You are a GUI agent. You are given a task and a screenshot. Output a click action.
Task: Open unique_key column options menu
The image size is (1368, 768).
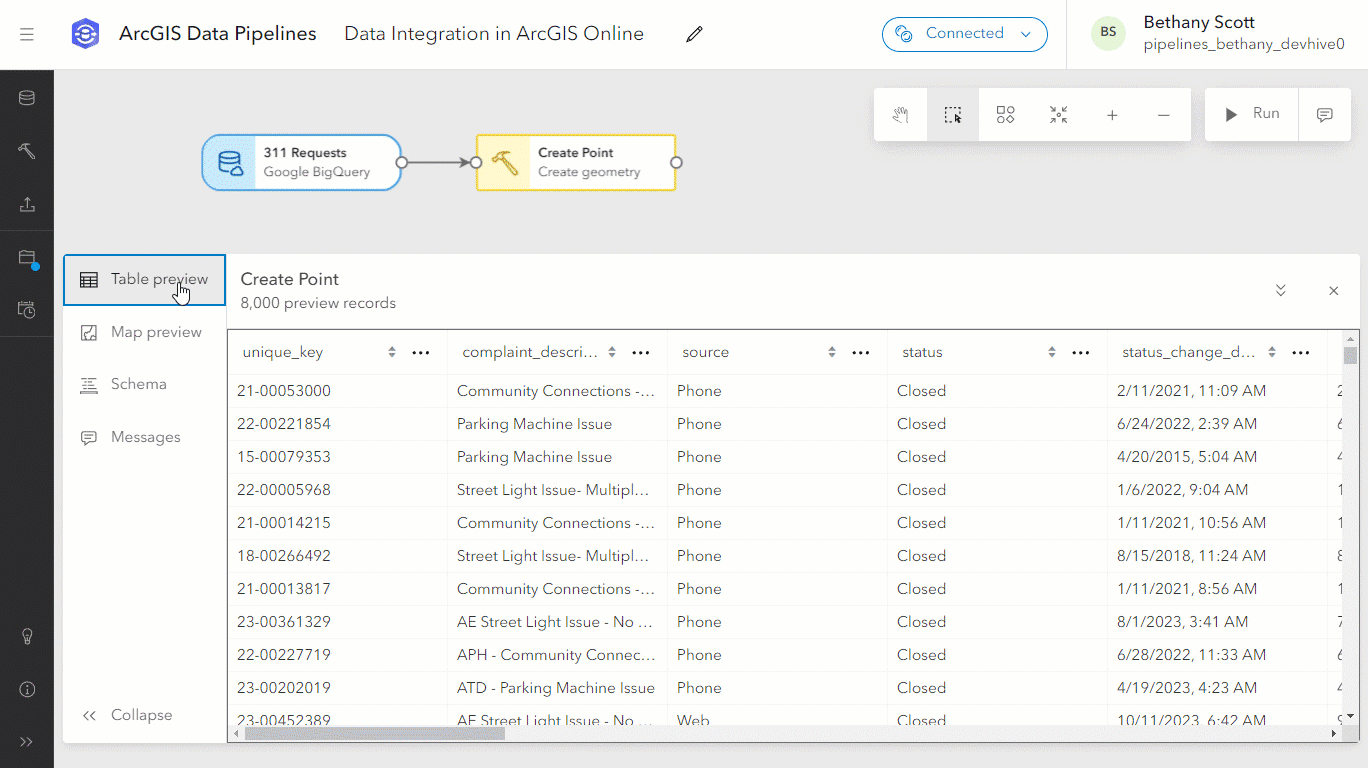click(x=421, y=352)
